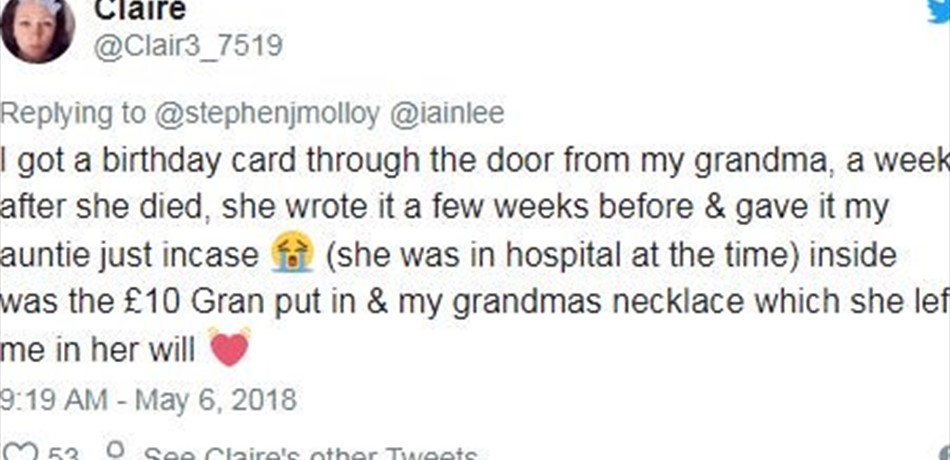Visit the @iainlee mention

click(x=447, y=113)
